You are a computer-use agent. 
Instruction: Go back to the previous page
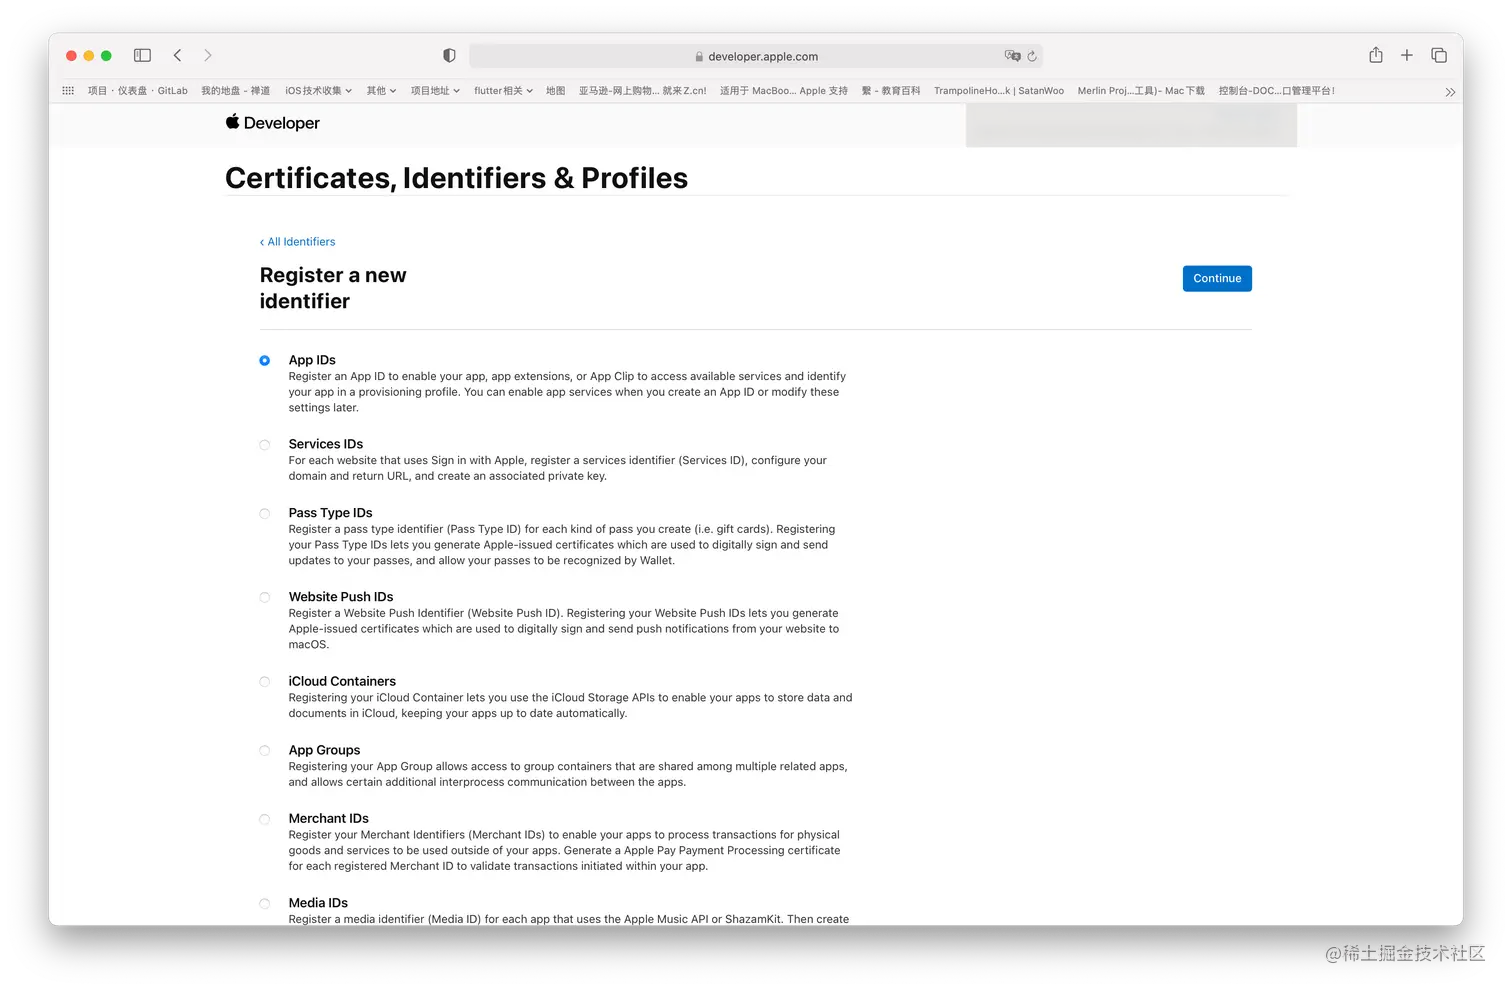tap(177, 56)
